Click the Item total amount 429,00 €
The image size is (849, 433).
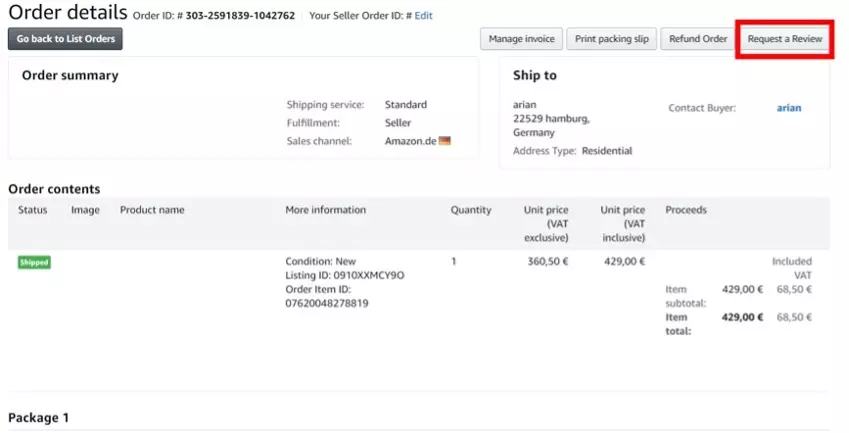(742, 317)
